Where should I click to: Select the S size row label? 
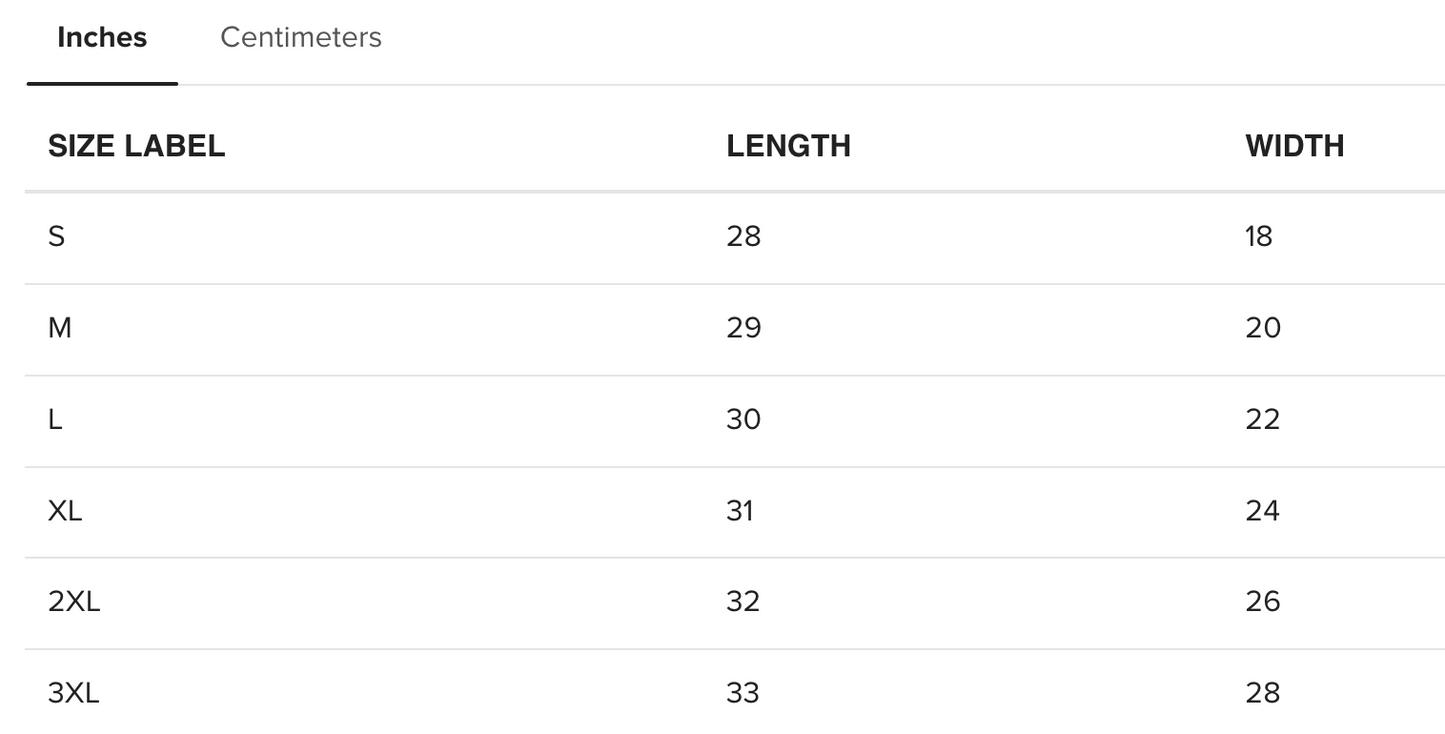coord(57,237)
